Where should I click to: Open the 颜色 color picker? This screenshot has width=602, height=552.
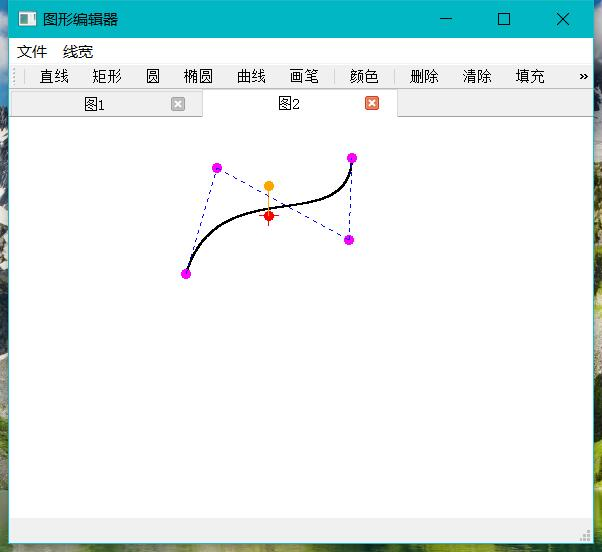point(364,76)
